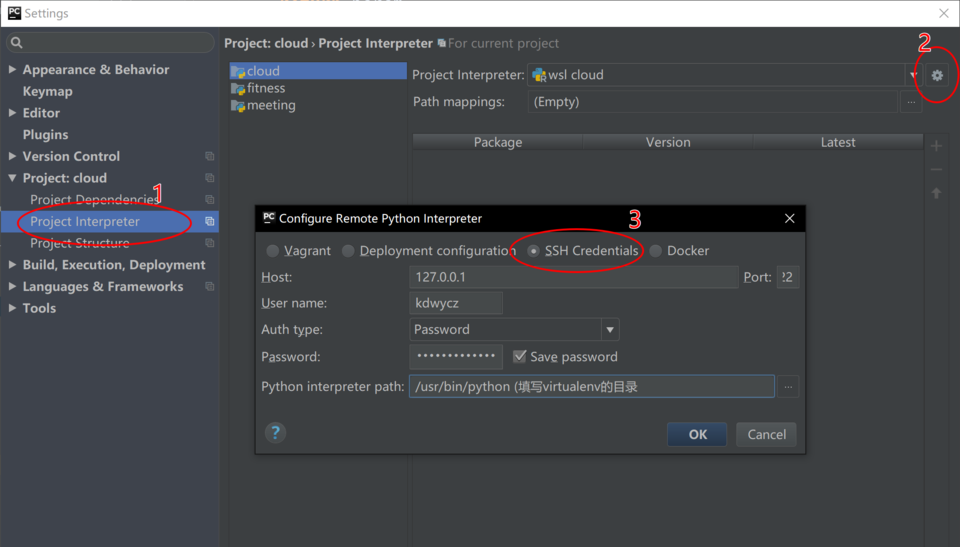Expand Build, Execution, Deployment section
This screenshot has height=547, width=960.
point(12,265)
